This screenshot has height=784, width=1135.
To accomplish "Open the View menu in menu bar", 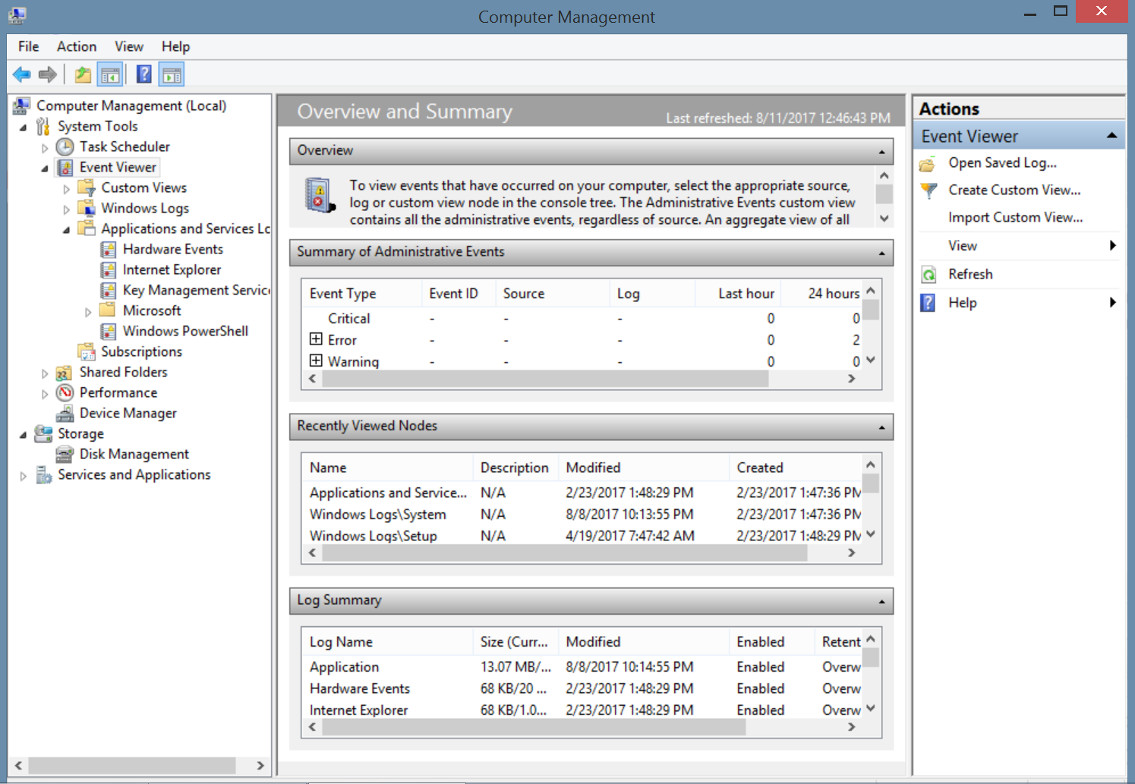I will 129,47.
